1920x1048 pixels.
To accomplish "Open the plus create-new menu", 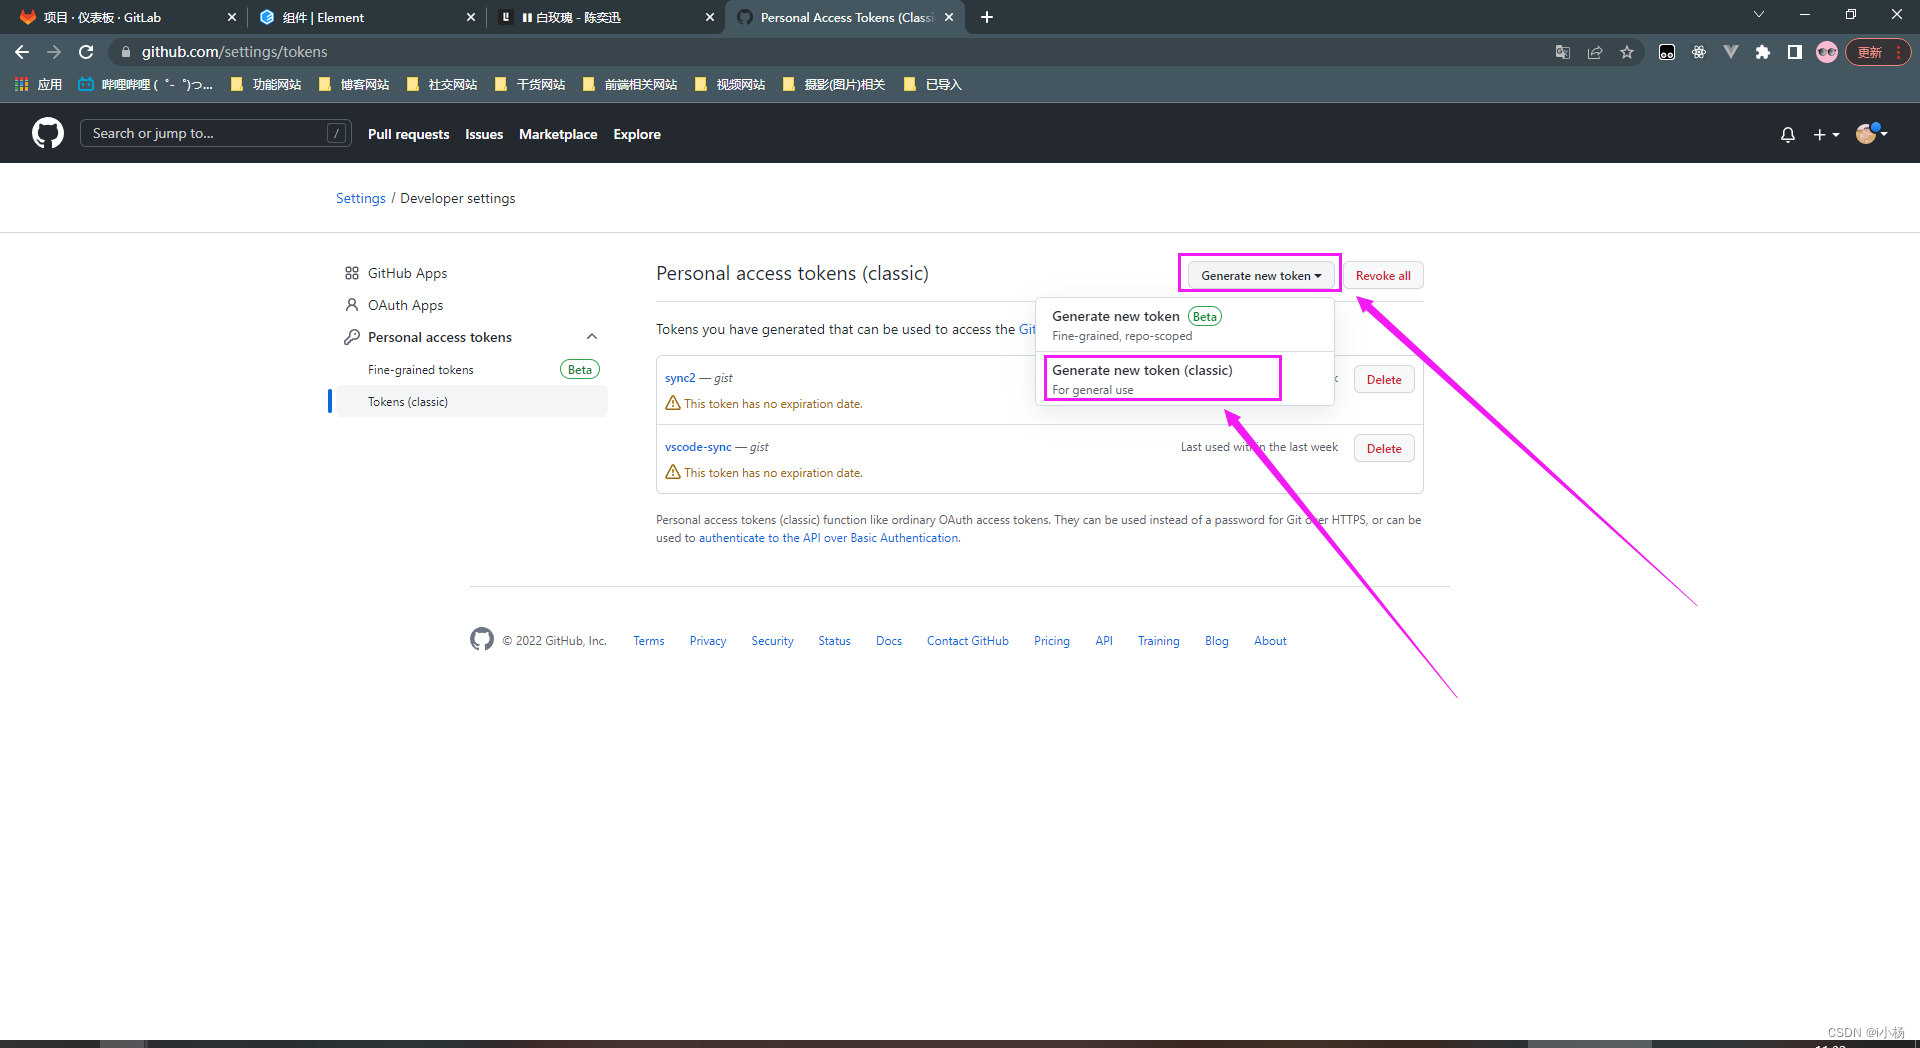I will click(1826, 134).
